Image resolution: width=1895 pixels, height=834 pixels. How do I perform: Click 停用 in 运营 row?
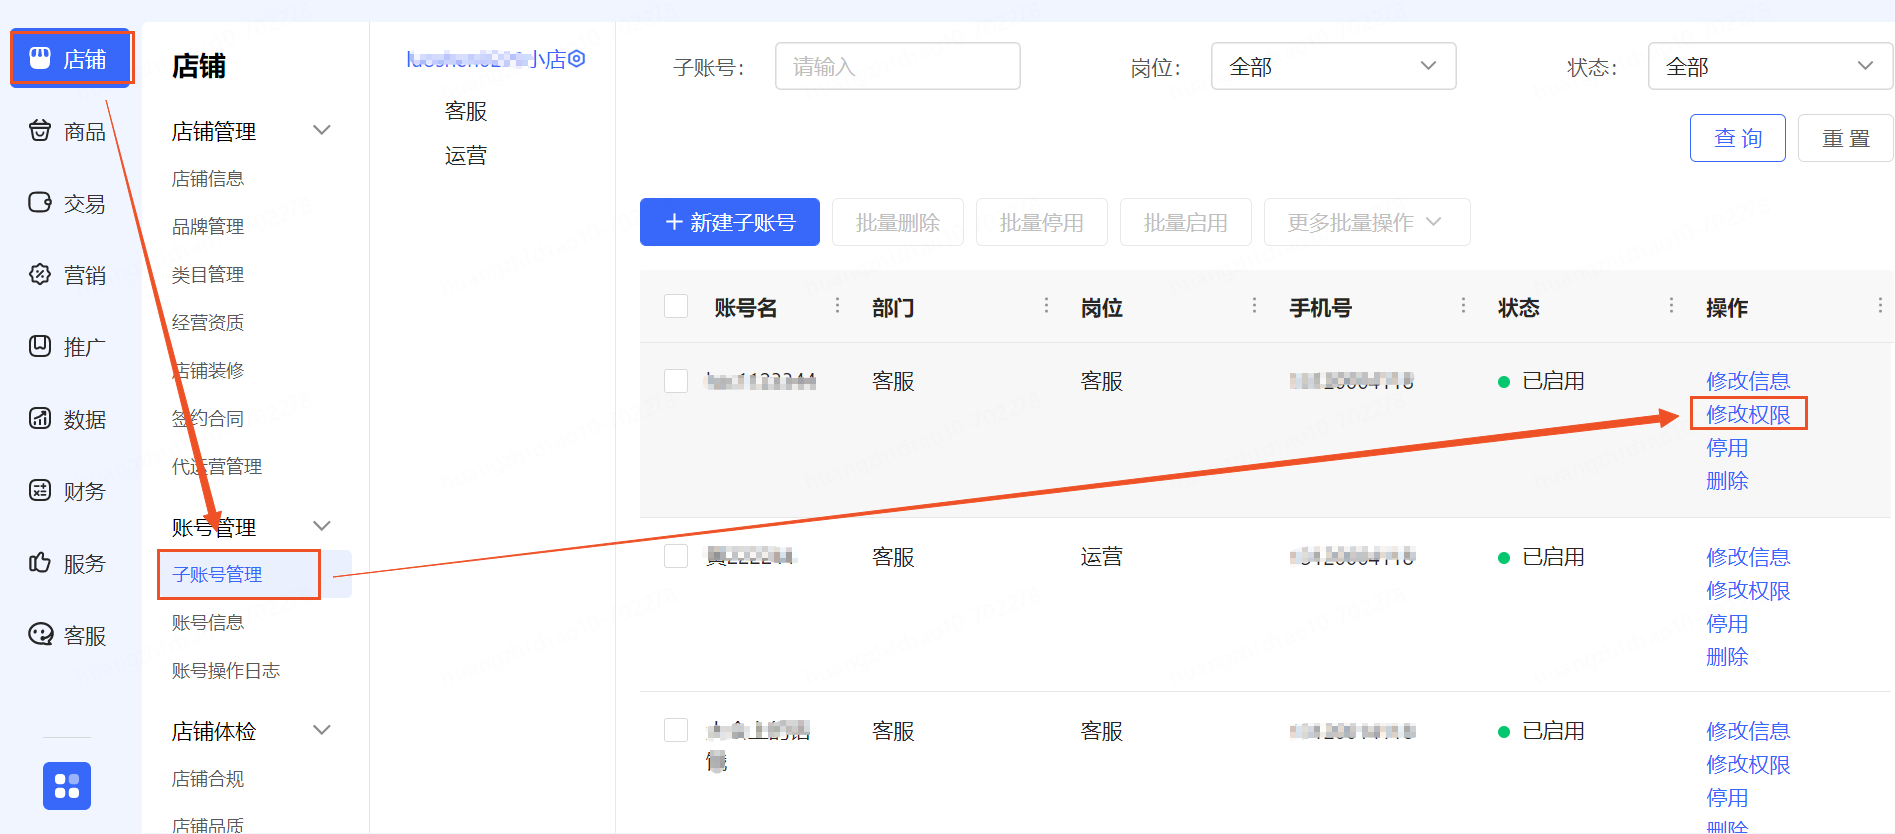pyautogui.click(x=1727, y=624)
